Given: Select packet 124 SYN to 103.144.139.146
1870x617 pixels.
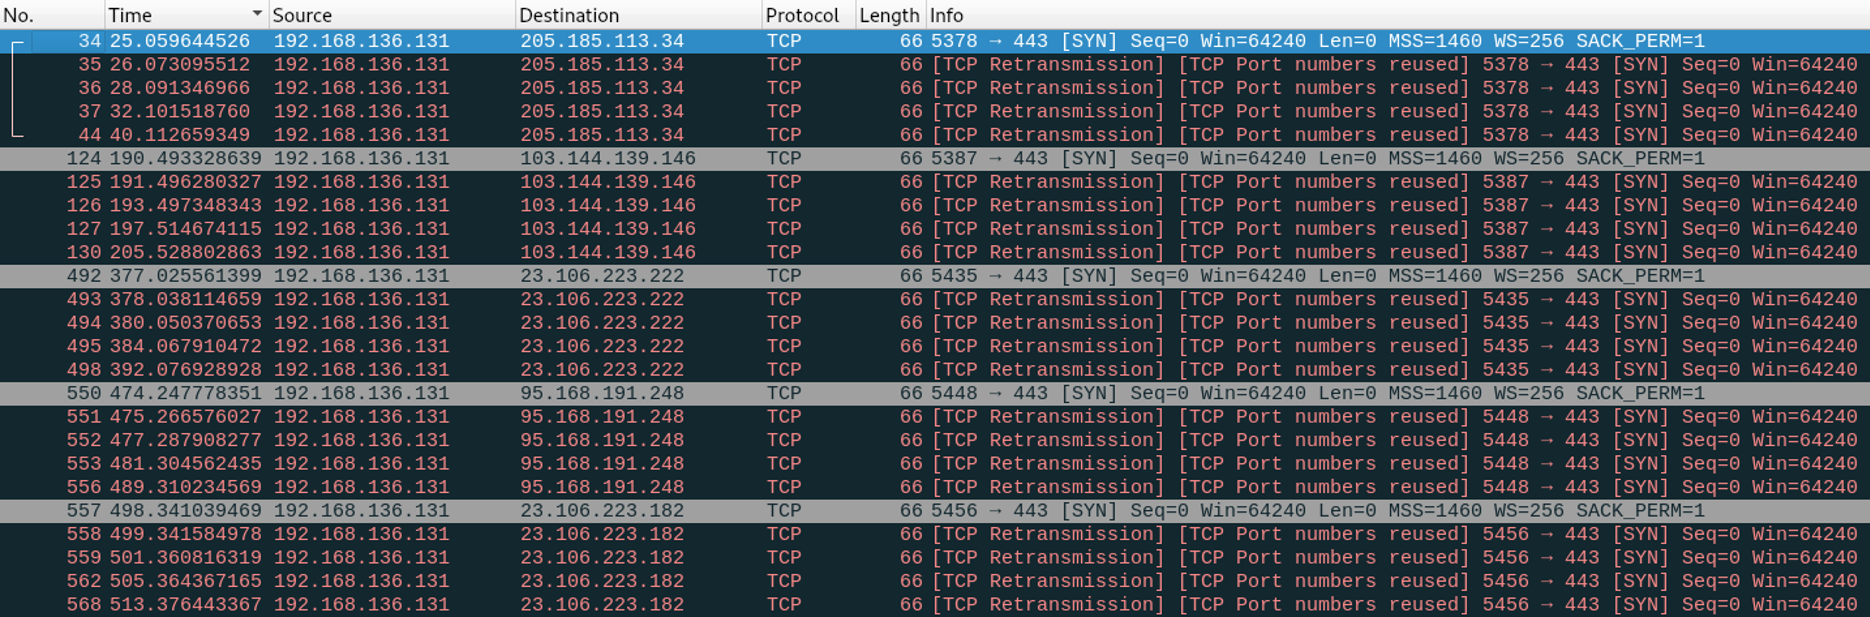Looking at the screenshot, I should point(935,159).
